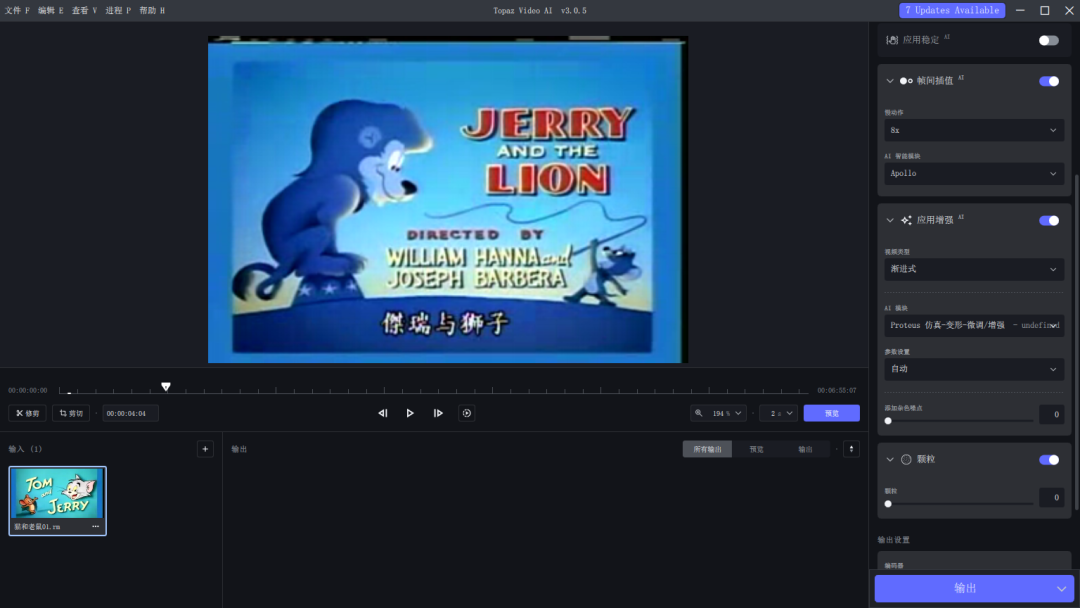This screenshot has height=608, width=1080.
Task: Click the sort icon beside the output tabs
Action: (x=851, y=449)
